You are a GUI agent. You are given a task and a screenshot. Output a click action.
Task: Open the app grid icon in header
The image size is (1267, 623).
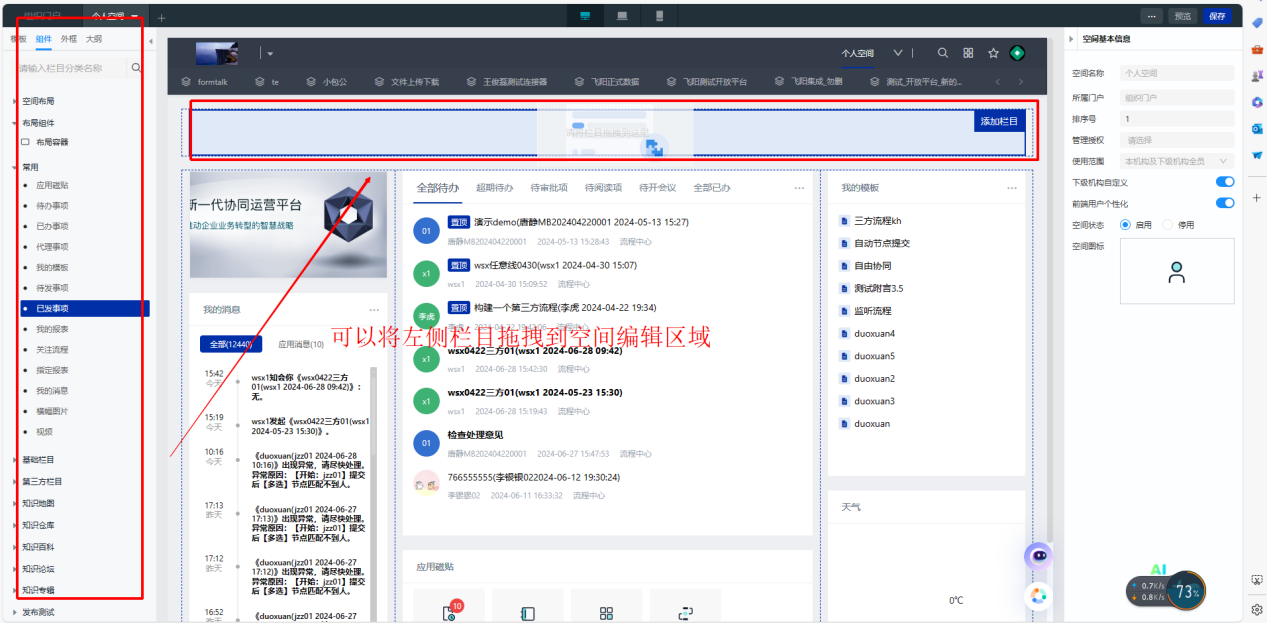point(968,53)
